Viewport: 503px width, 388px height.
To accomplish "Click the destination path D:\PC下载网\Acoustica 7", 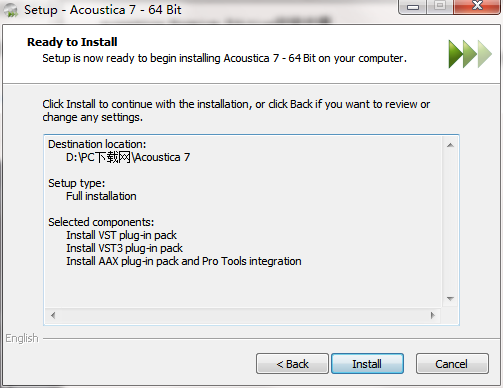I will (128, 157).
